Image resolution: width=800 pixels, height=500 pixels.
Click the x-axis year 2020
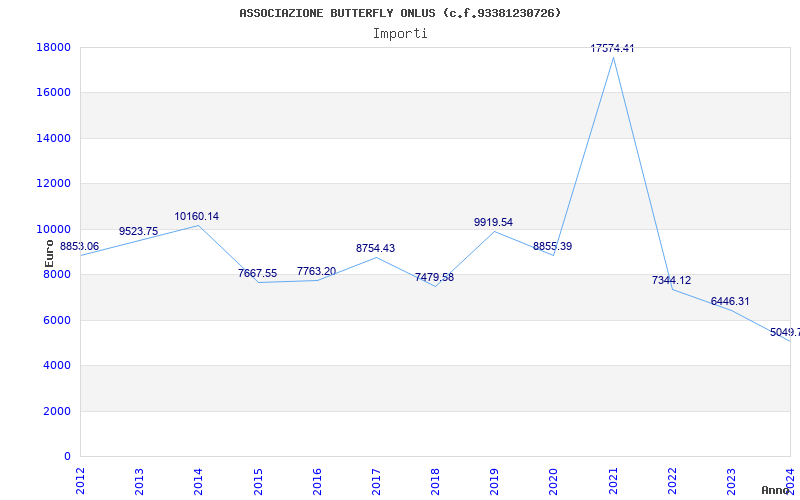pos(554,481)
